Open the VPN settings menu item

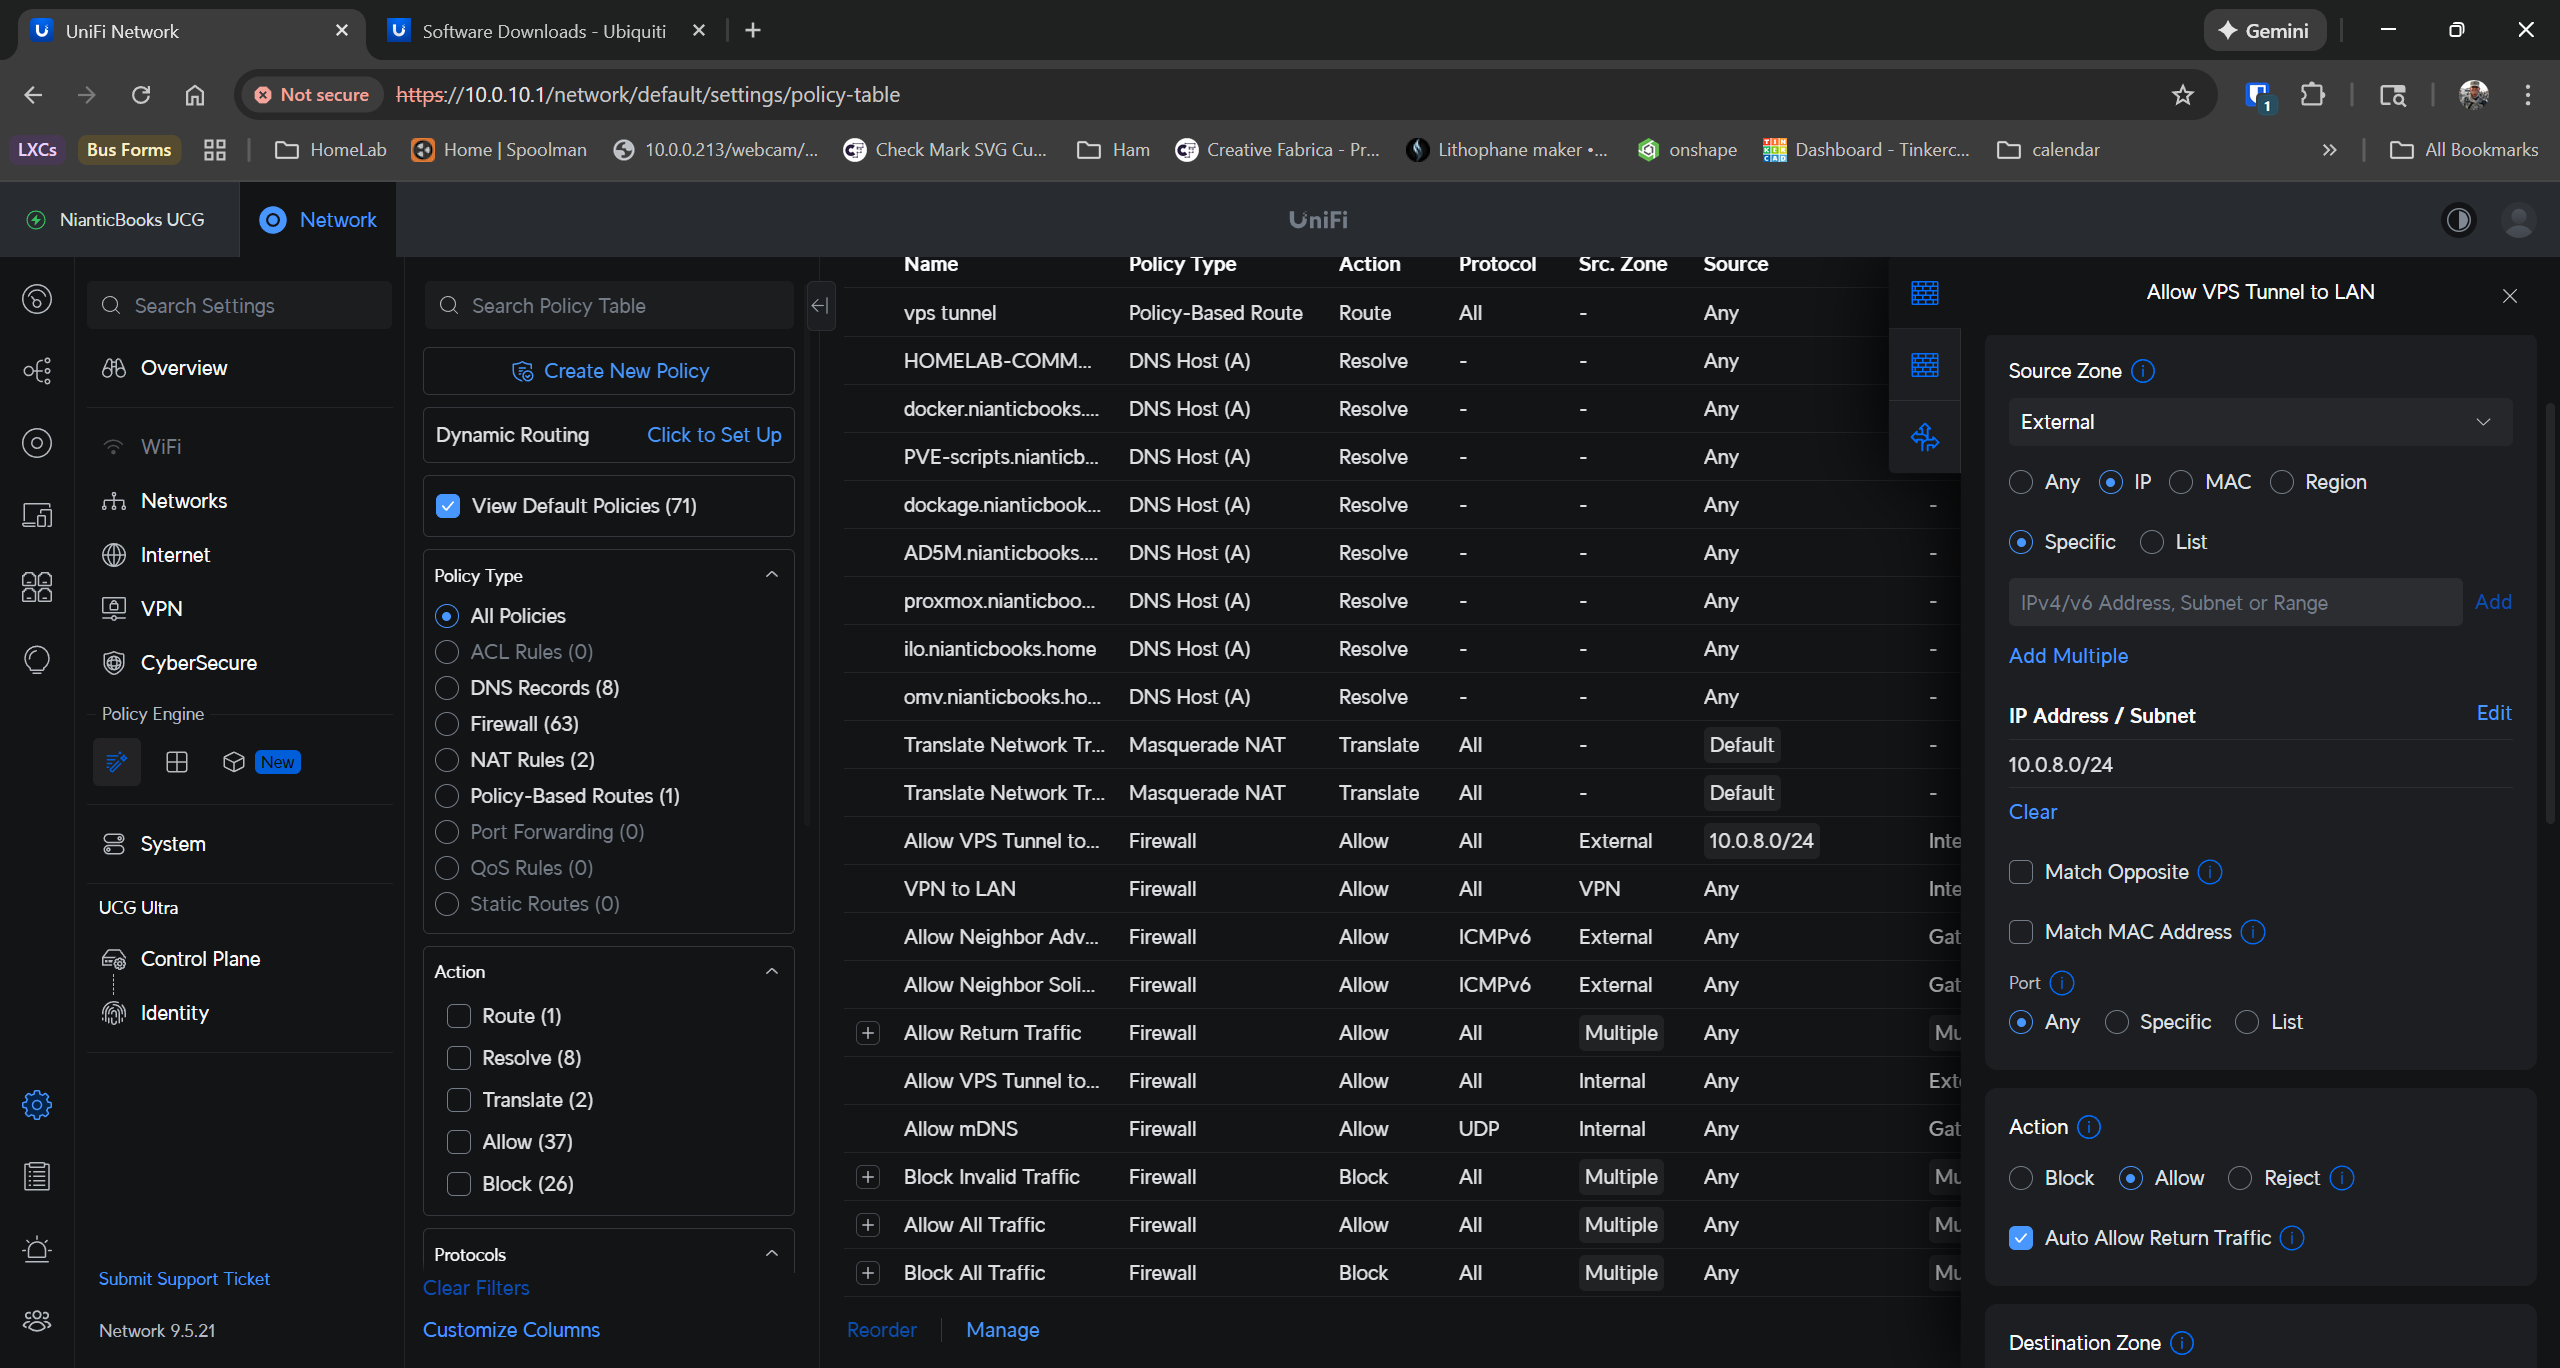point(161,609)
